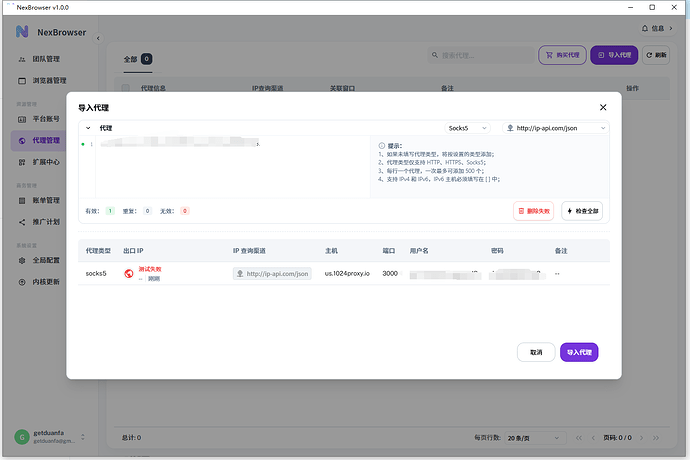Image resolution: width=690 pixels, height=460 pixels.
Task: Click the info icon beside 提示
Action: pyautogui.click(x=382, y=146)
